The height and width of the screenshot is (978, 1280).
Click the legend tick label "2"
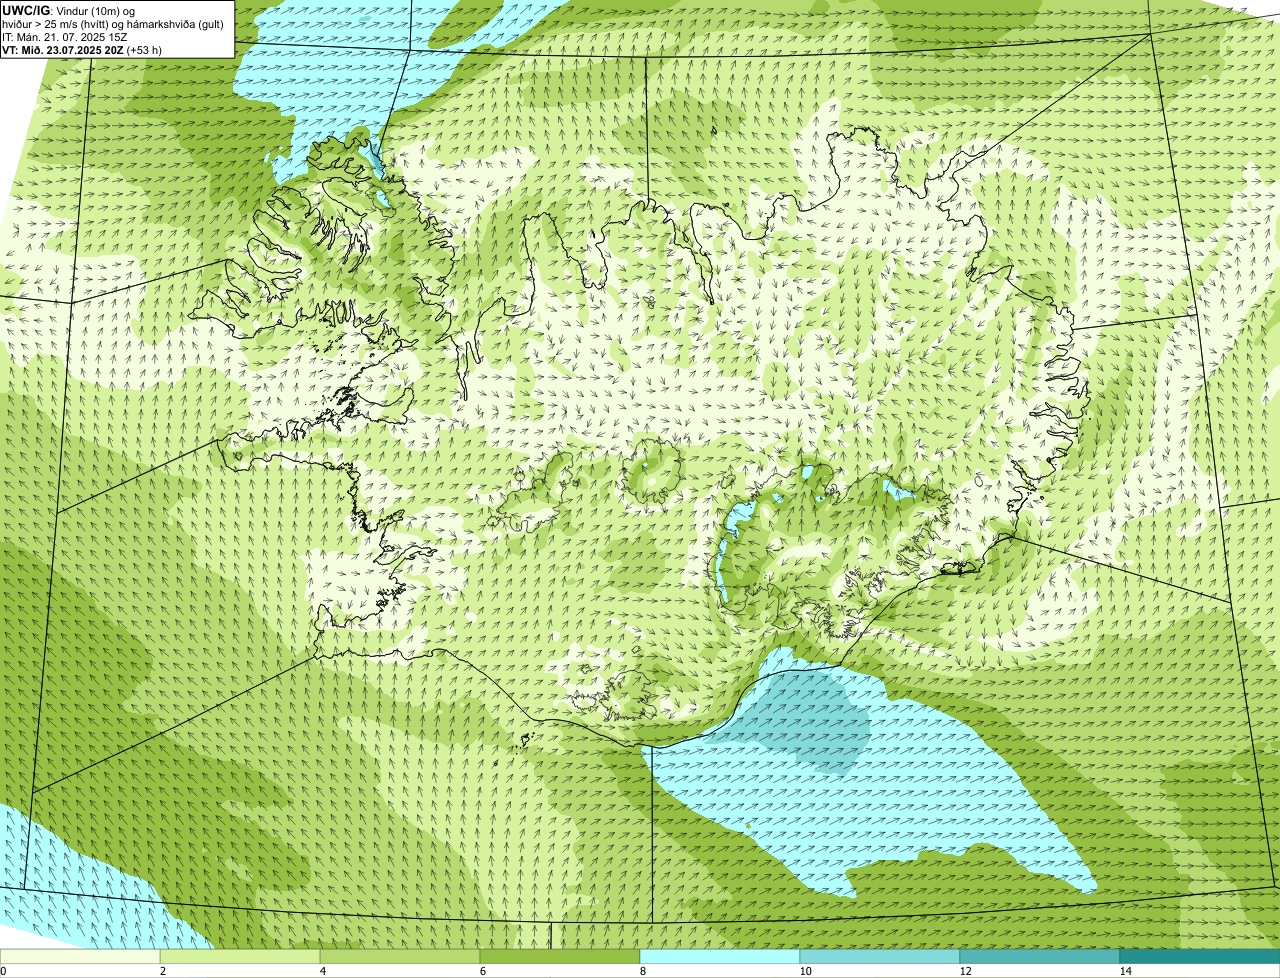pos(162,971)
